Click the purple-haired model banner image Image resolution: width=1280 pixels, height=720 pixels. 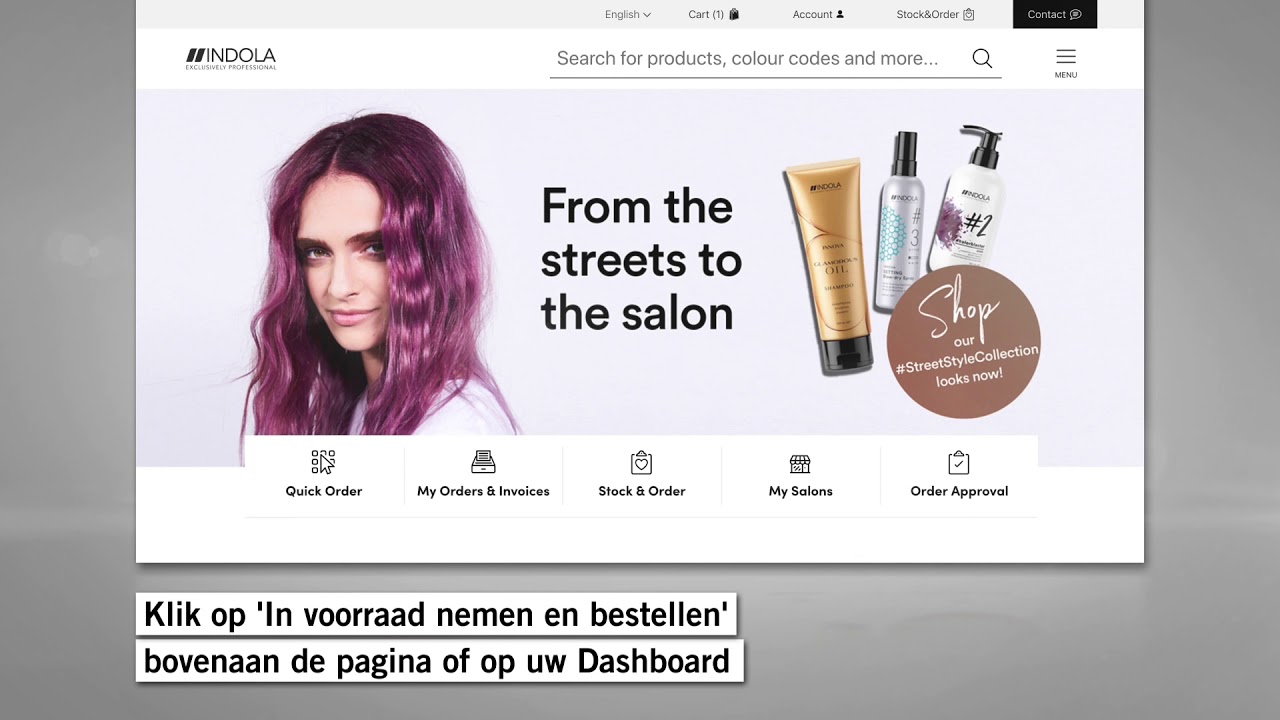[375, 275]
